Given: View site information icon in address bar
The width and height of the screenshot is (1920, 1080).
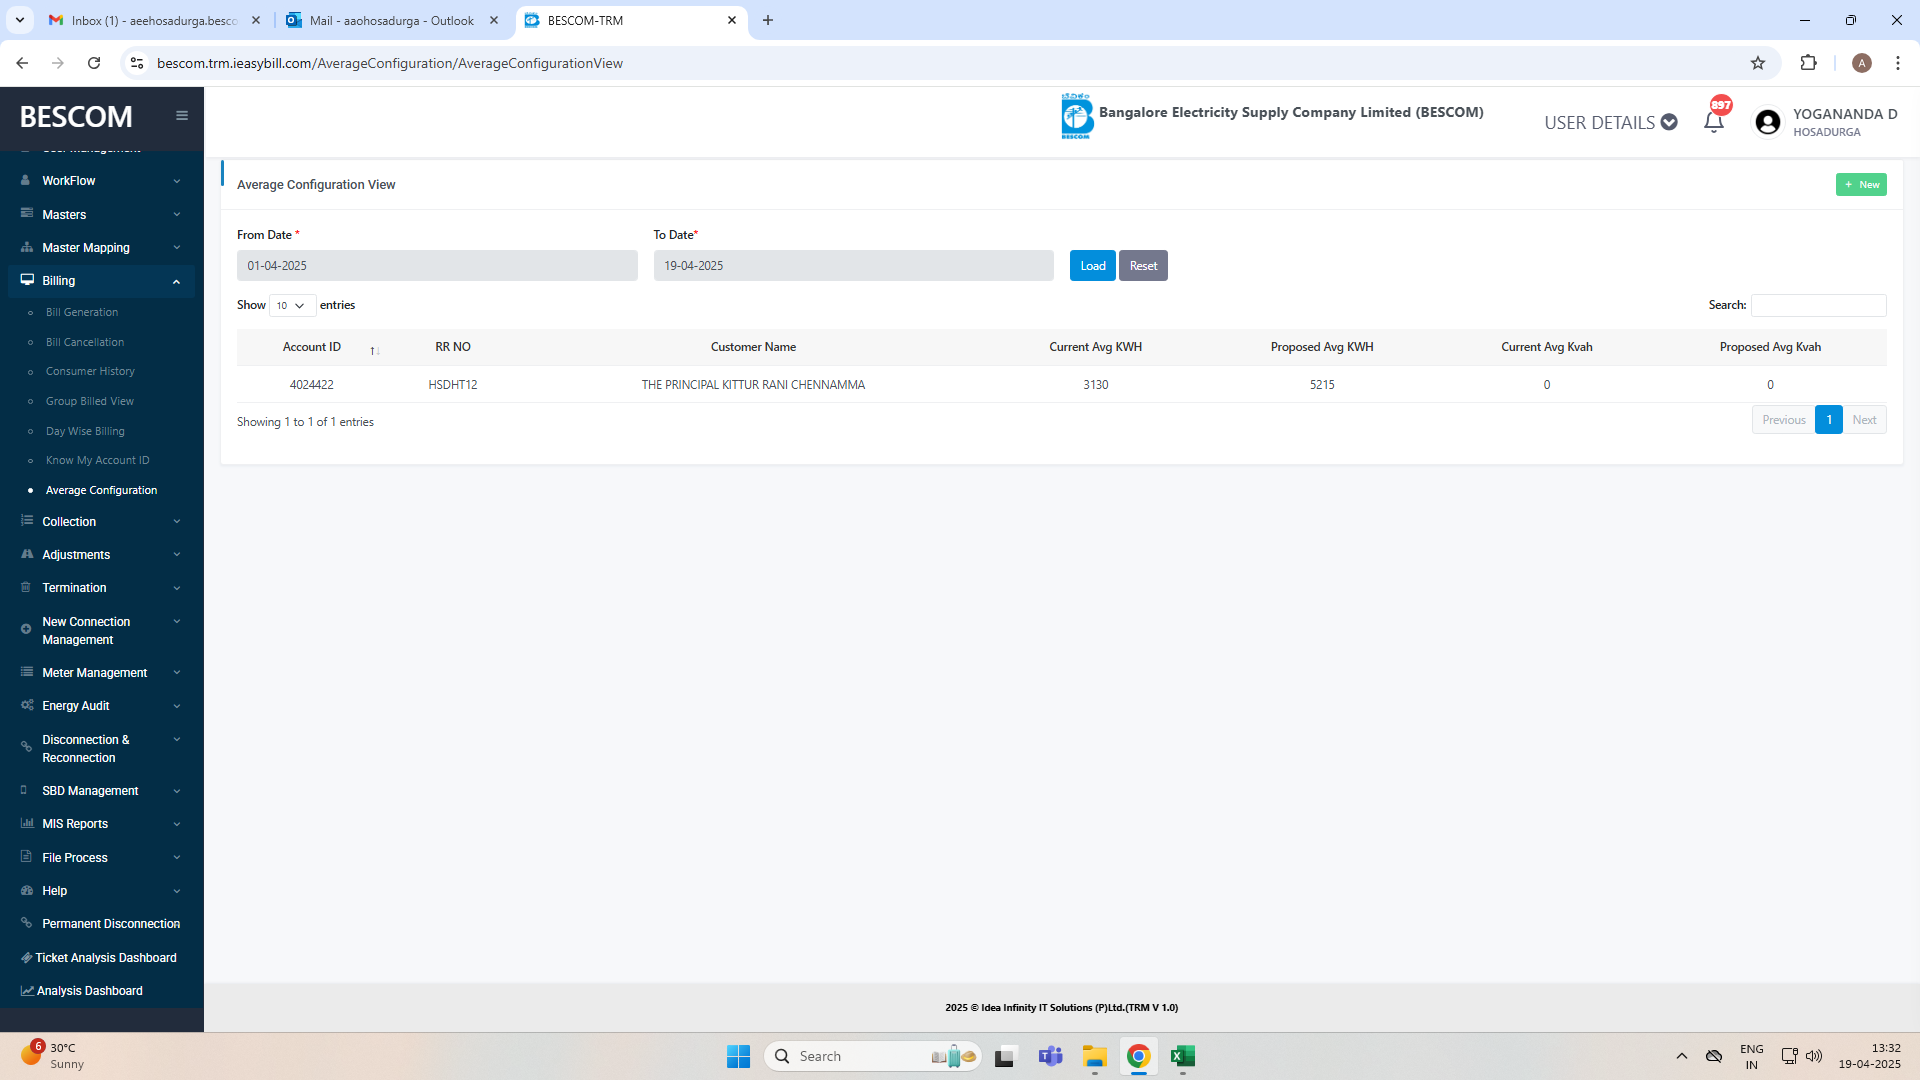Looking at the screenshot, I should (x=137, y=63).
